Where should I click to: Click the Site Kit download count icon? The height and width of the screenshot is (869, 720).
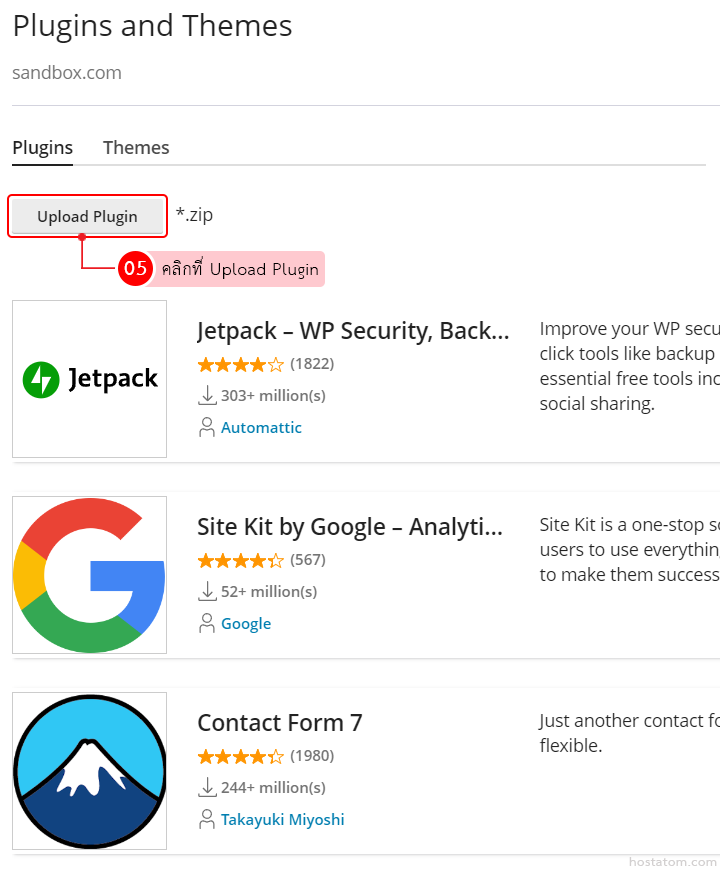207,591
